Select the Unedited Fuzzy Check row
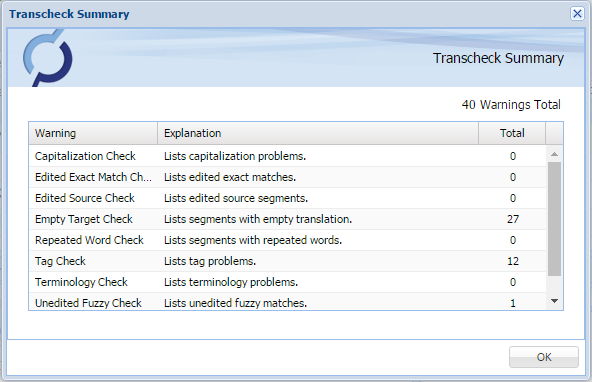 click(x=287, y=302)
